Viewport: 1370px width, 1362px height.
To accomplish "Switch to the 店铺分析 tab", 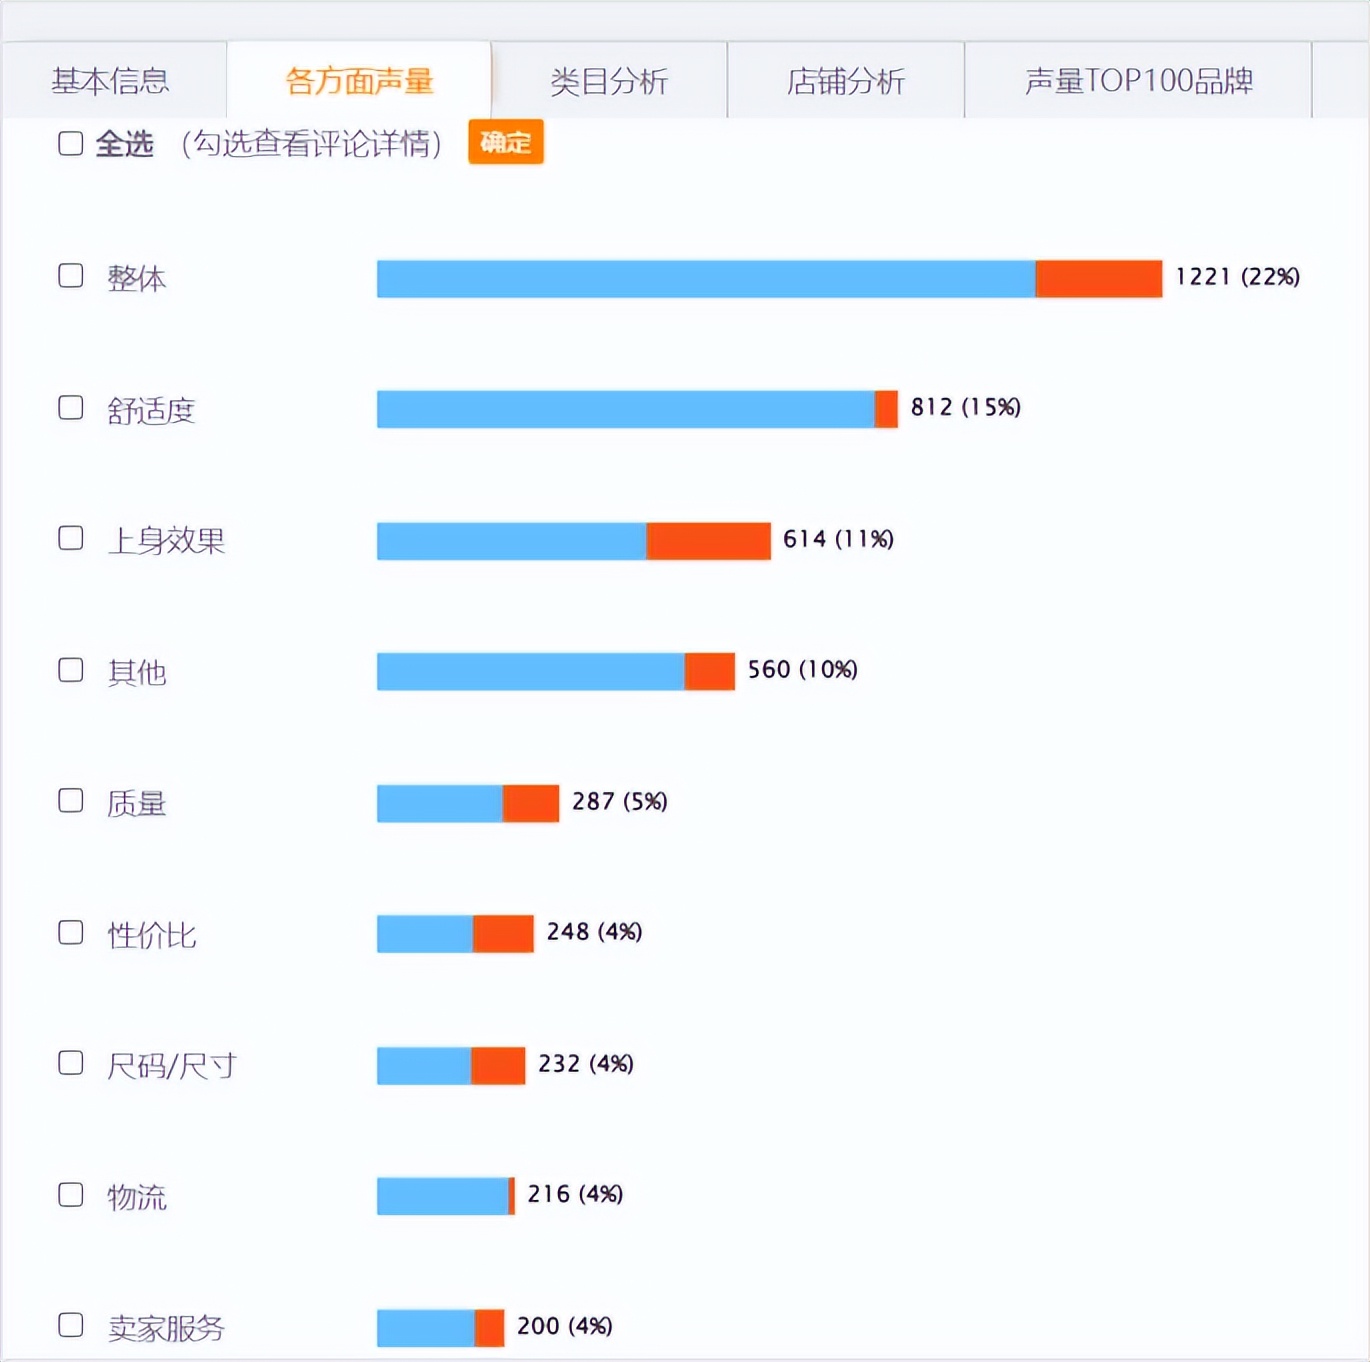I will pos(845,82).
